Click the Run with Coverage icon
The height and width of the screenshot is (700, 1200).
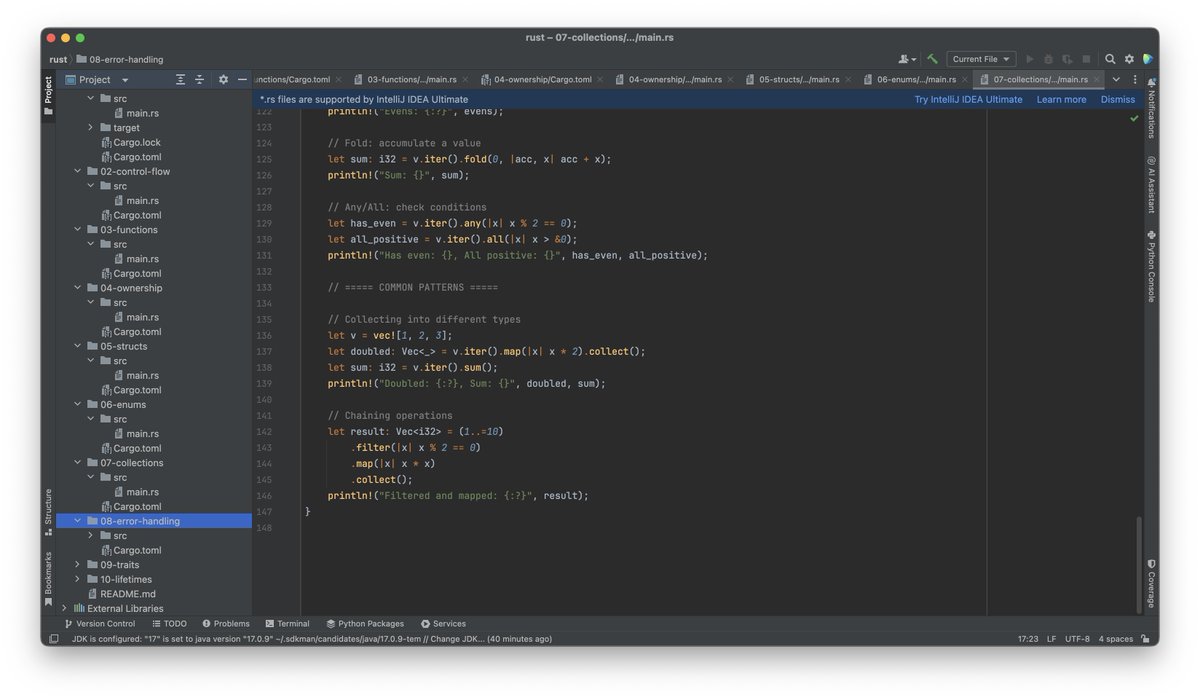point(1067,59)
